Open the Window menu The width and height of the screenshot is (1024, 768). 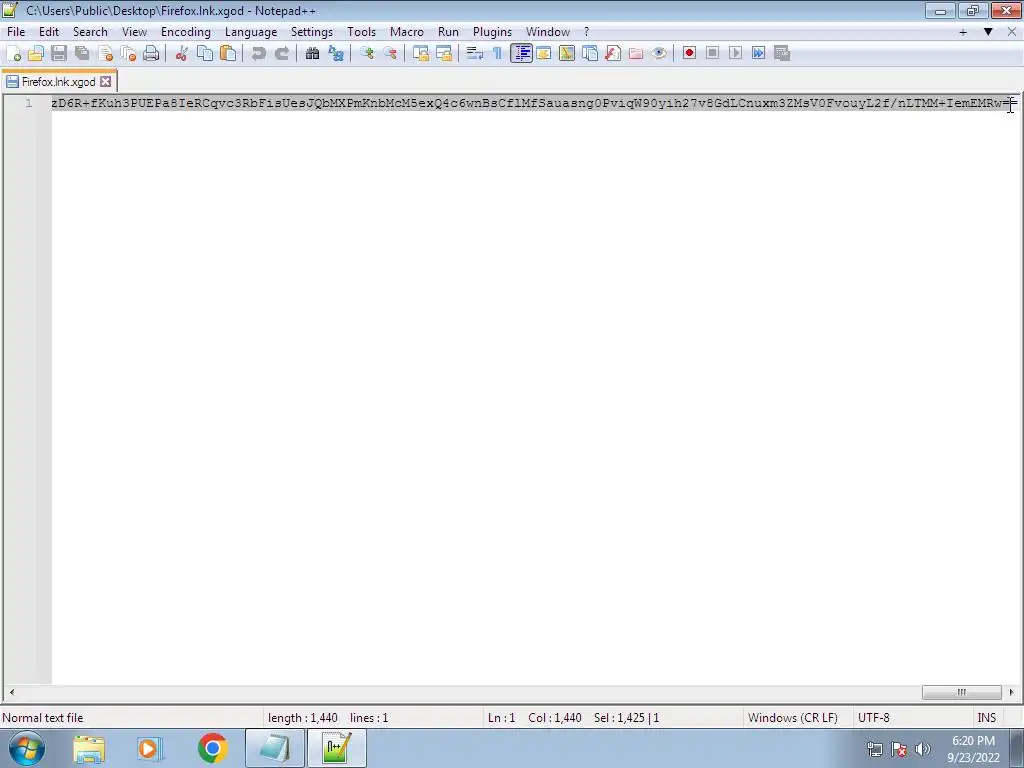(548, 32)
